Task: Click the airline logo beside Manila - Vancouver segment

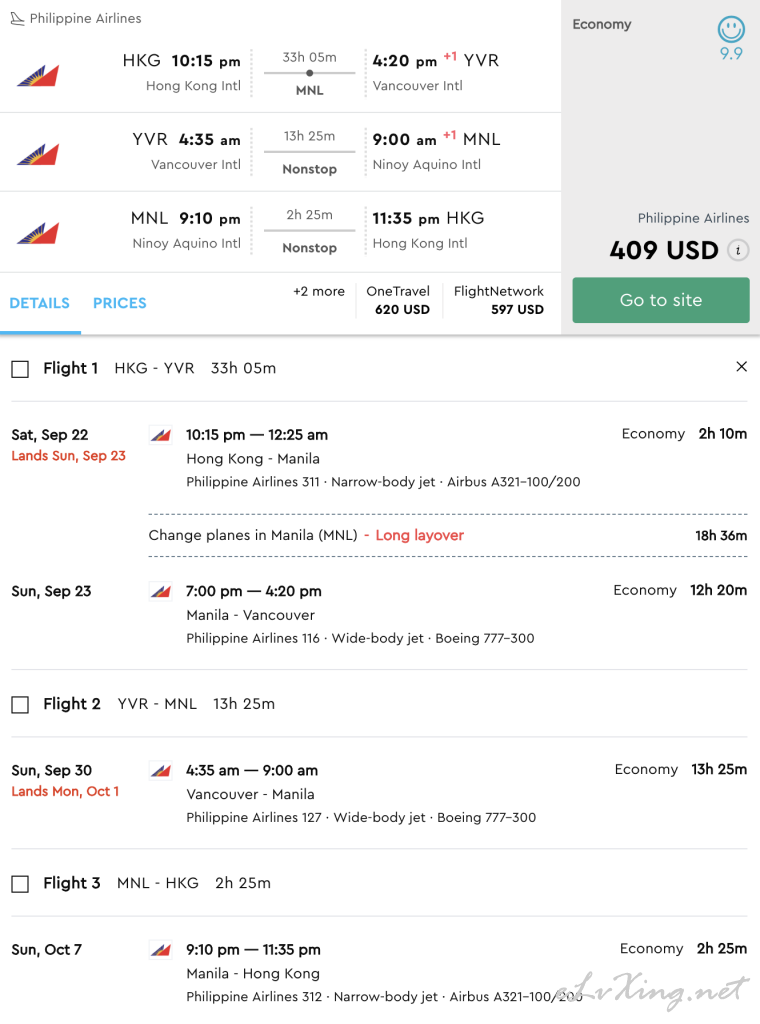Action: (x=161, y=591)
